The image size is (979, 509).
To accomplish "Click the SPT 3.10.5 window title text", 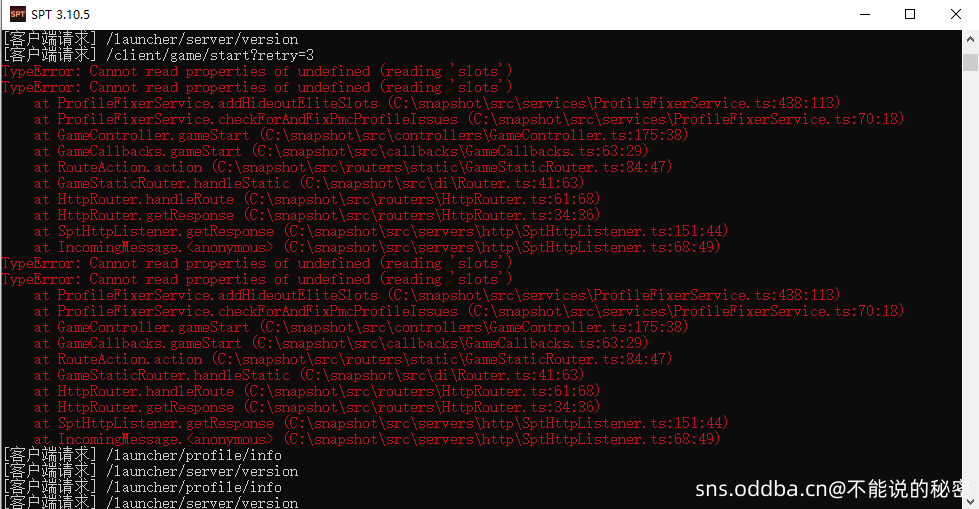I will click(61, 14).
